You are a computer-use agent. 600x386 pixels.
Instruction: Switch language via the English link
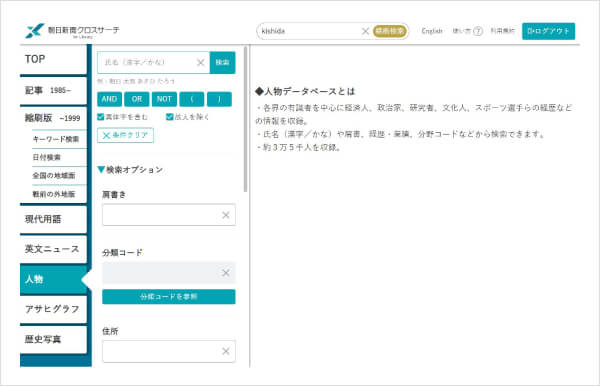(432, 31)
